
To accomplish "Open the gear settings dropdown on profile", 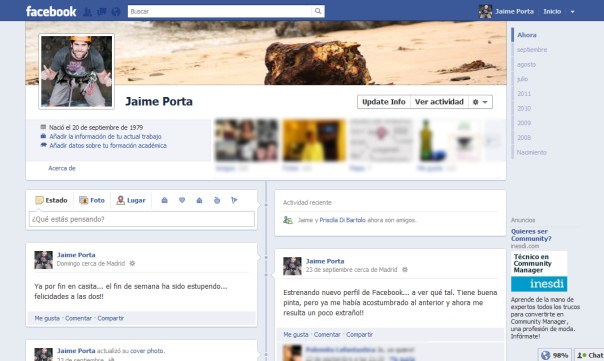I will [480, 102].
